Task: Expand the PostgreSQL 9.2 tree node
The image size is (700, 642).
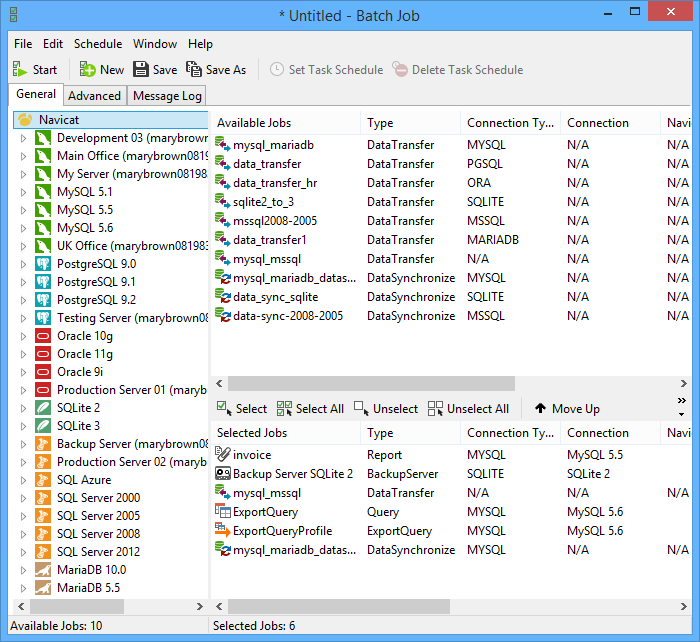Action: point(23,300)
